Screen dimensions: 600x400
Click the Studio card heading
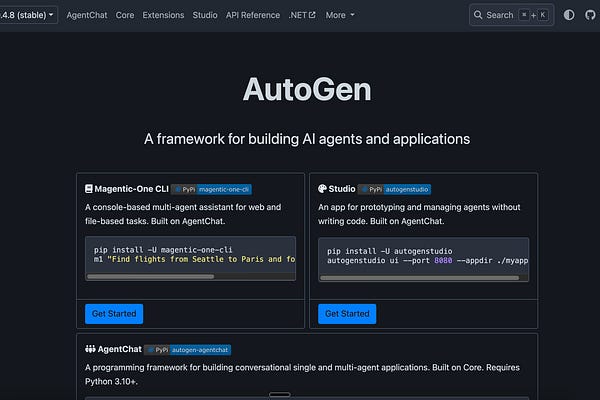click(342, 189)
